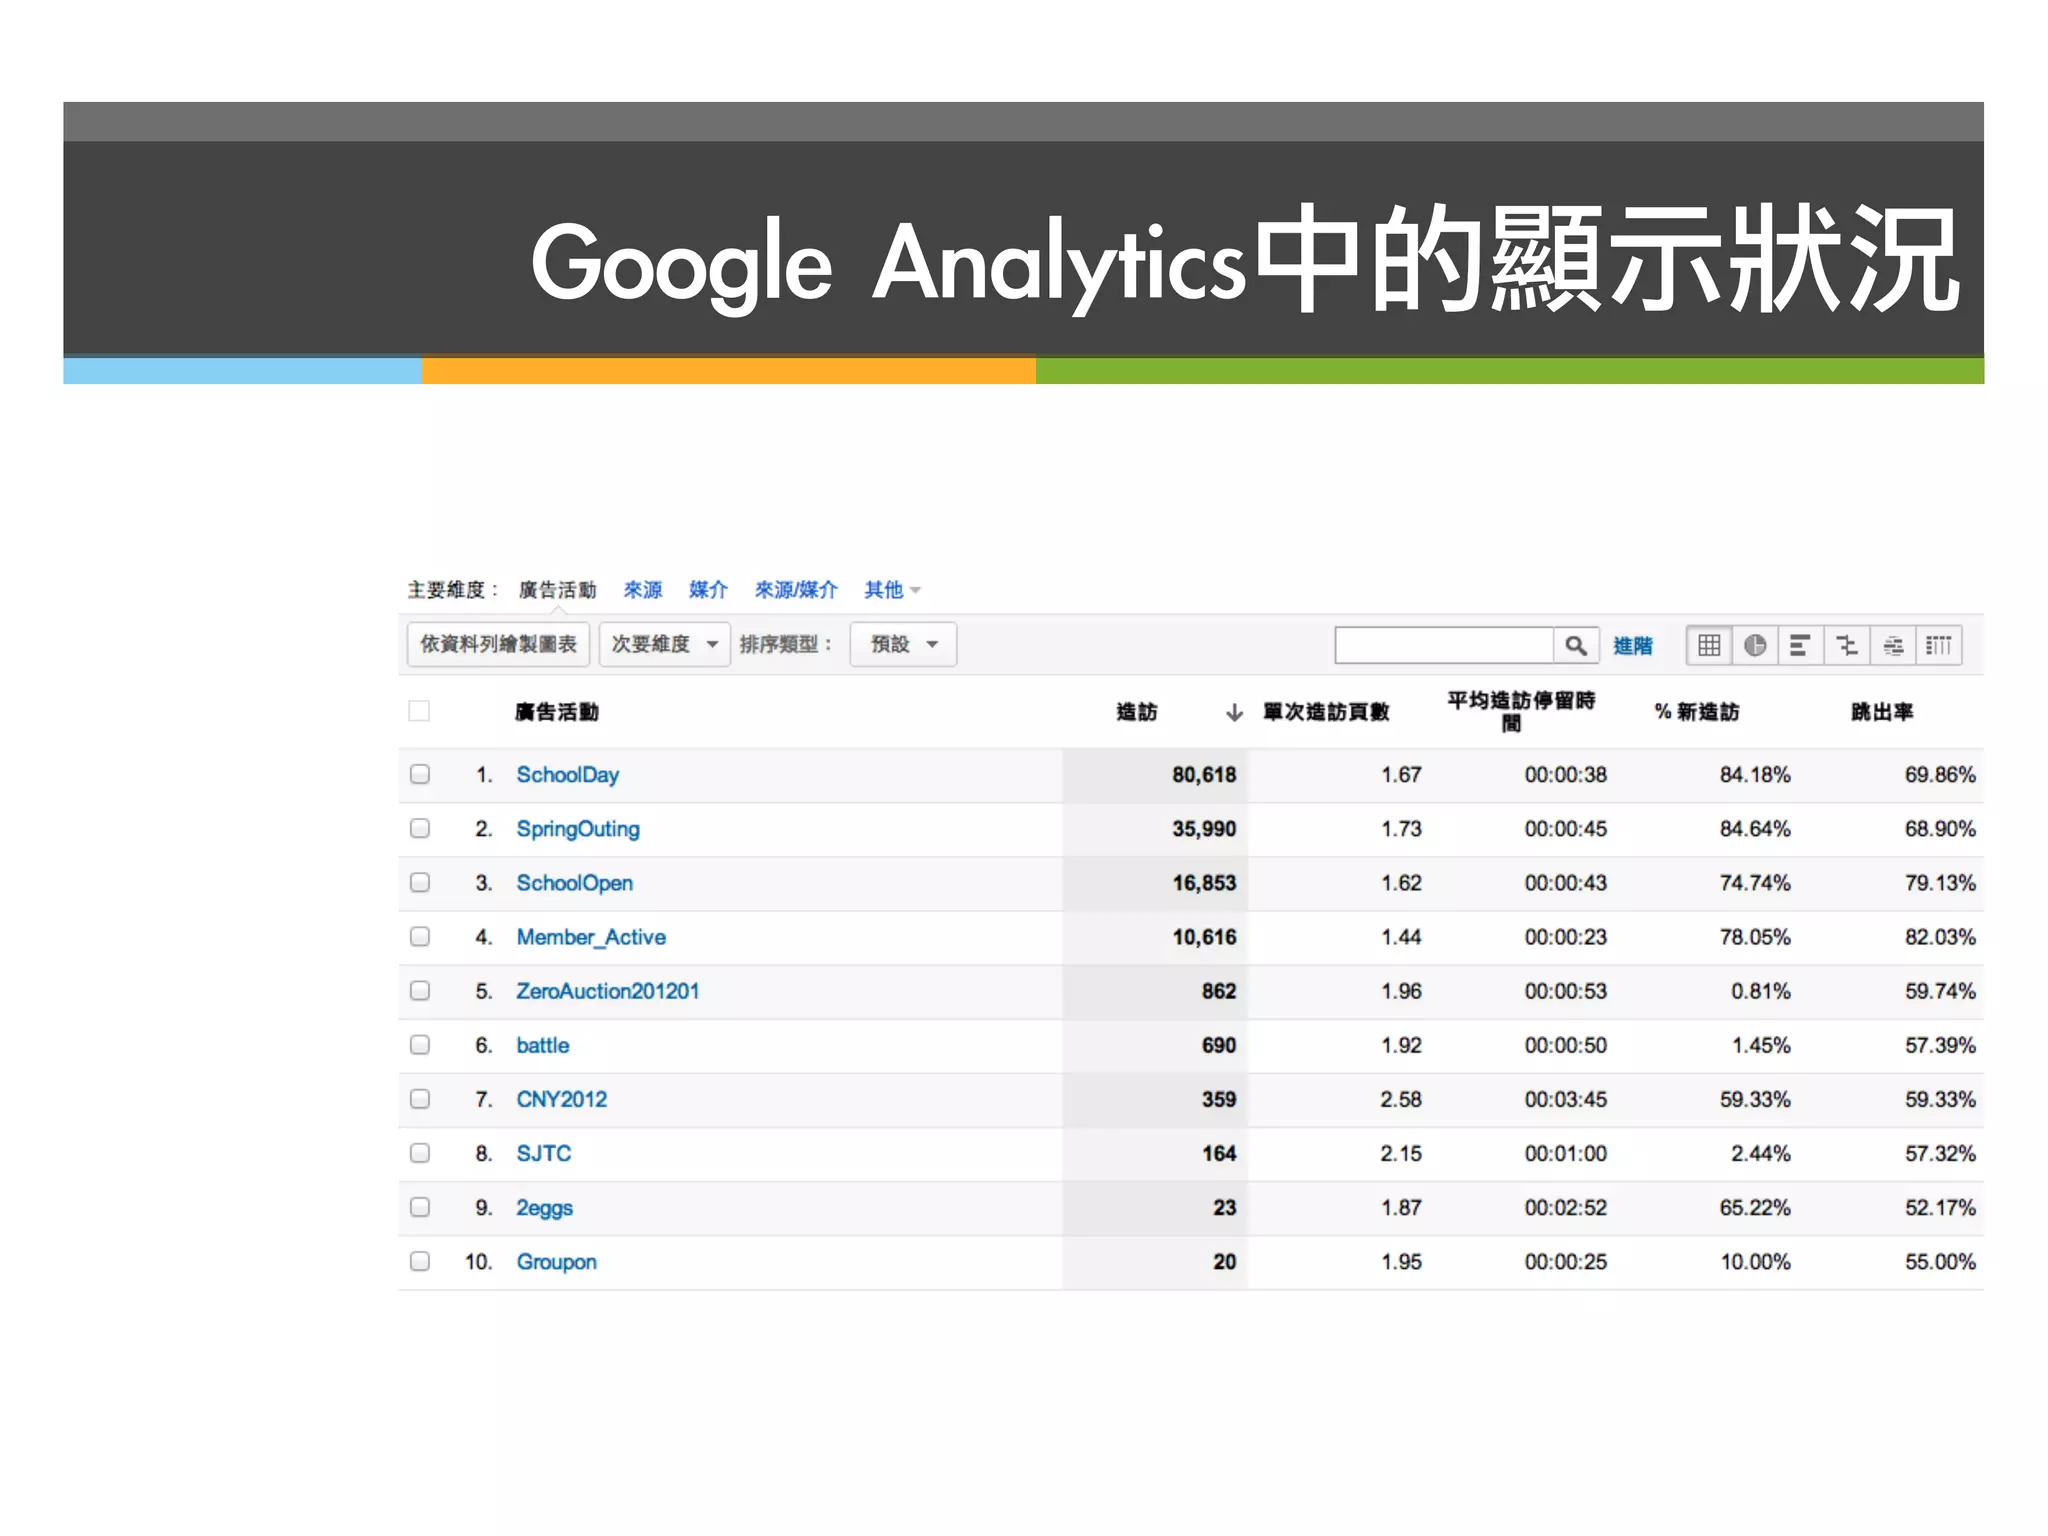Select the 來源/媒介 primary dimension

[796, 590]
